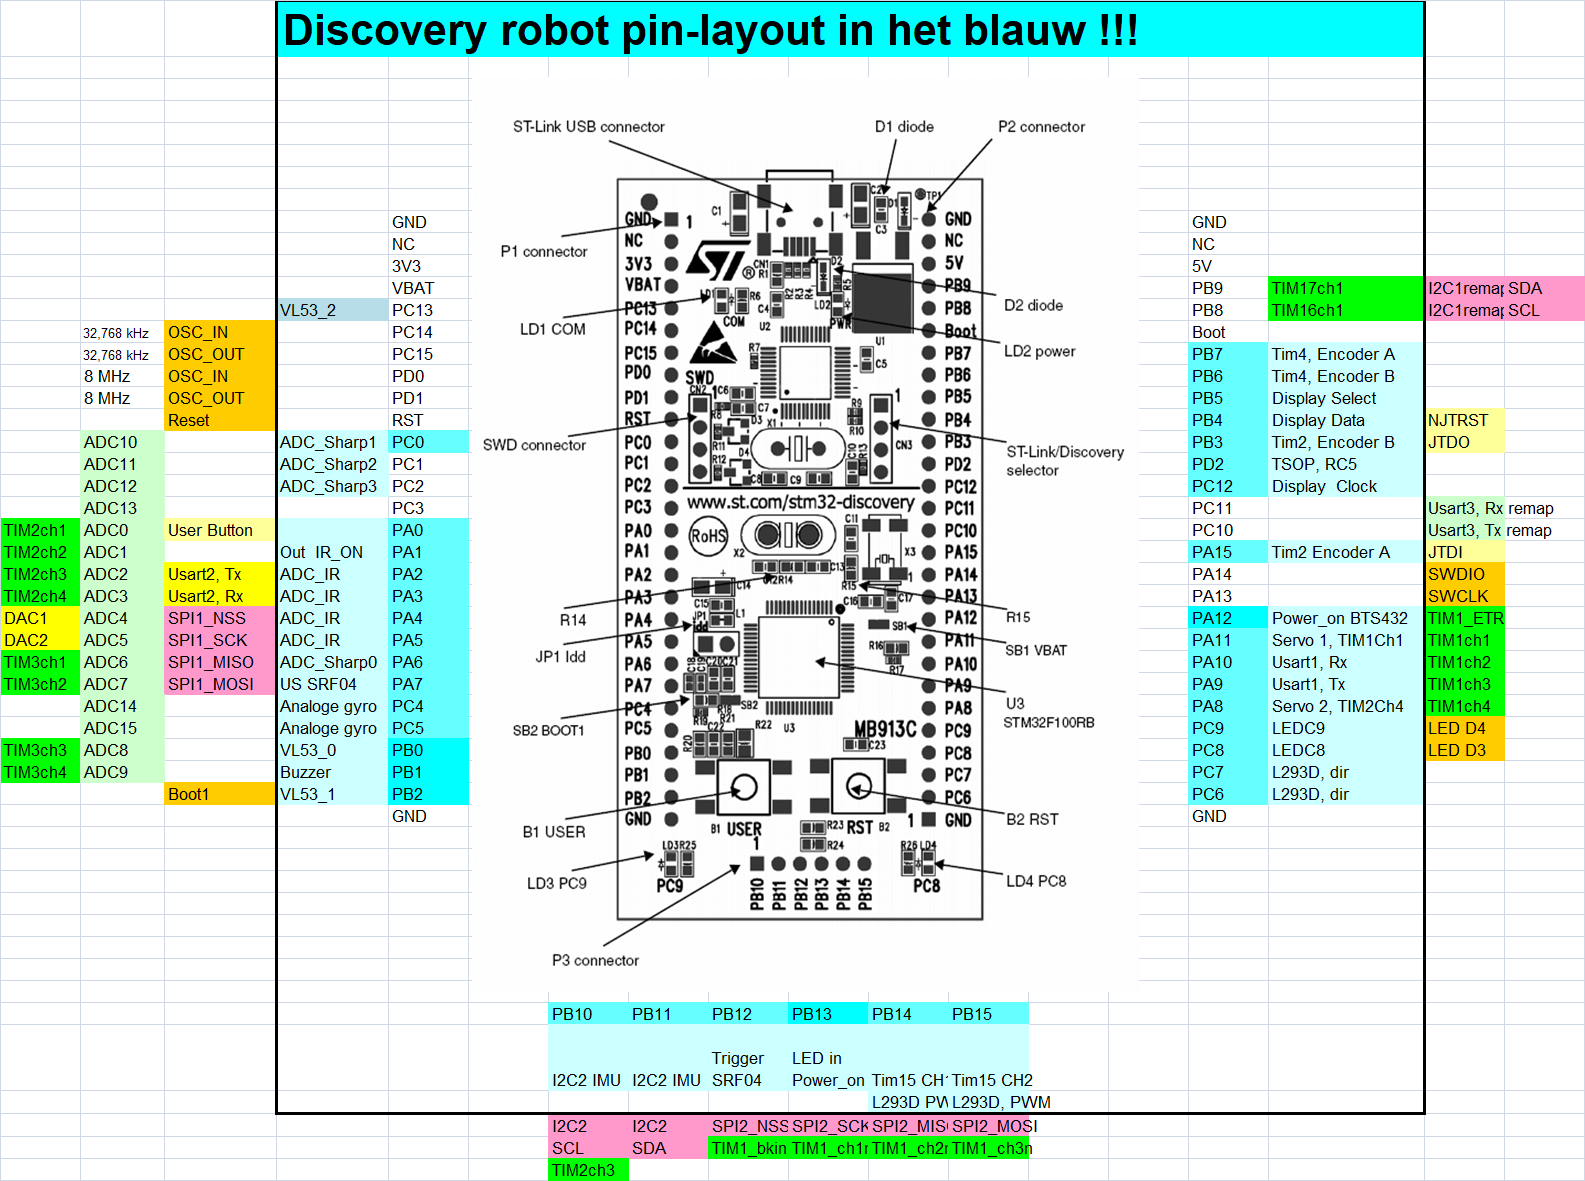The image size is (1585, 1181).
Task: Select the 'Tim4, Encoder A' cell
Action: [1346, 354]
